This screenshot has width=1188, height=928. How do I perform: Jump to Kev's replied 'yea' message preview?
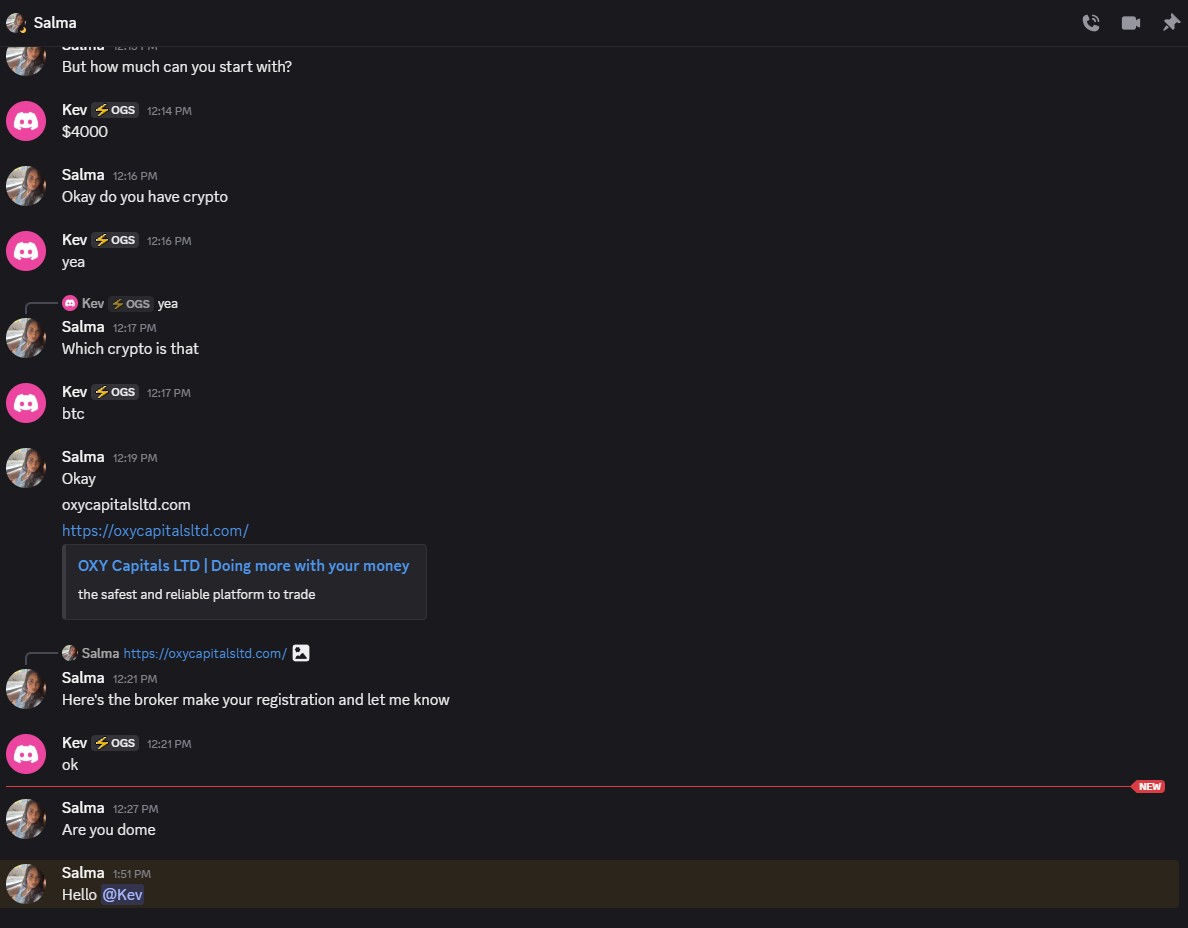[167, 303]
